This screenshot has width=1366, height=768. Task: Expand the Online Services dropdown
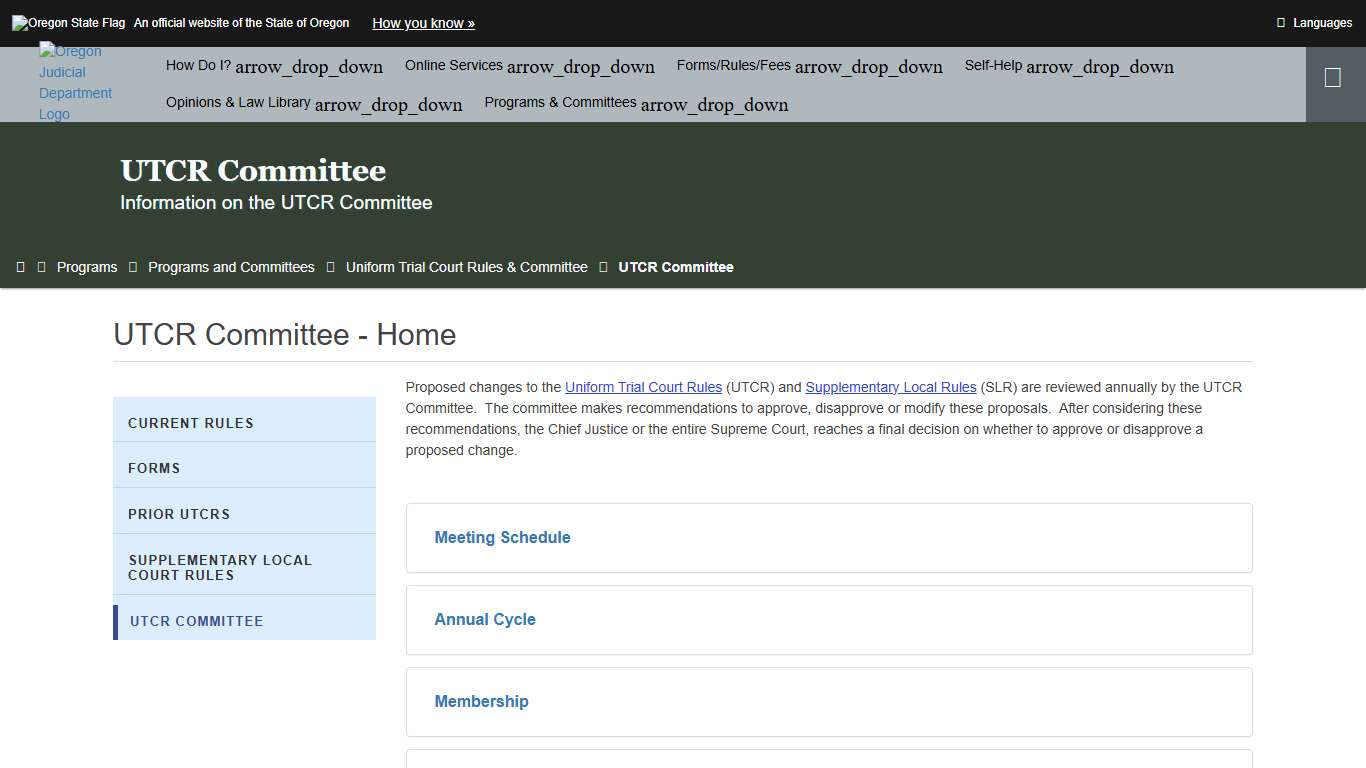click(529, 66)
